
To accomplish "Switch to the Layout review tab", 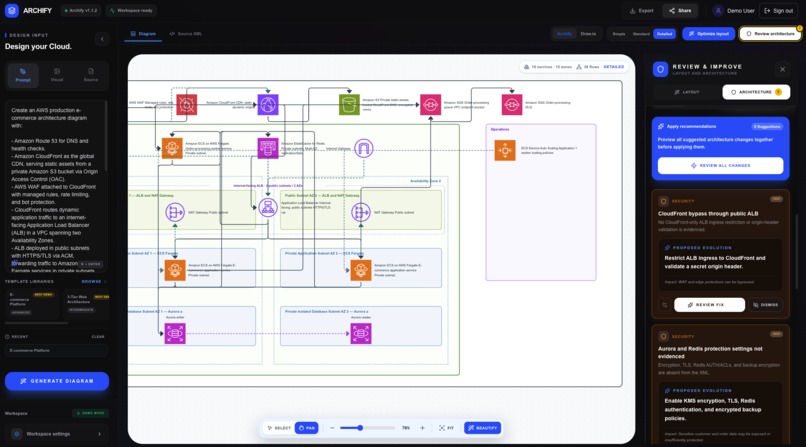I will 687,92.
